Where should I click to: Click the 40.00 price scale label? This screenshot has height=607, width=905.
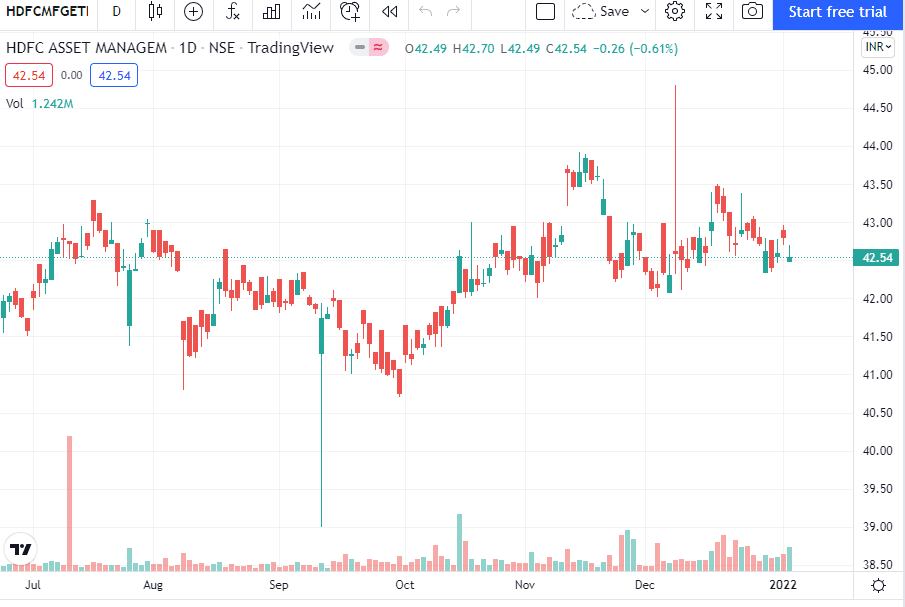point(877,451)
